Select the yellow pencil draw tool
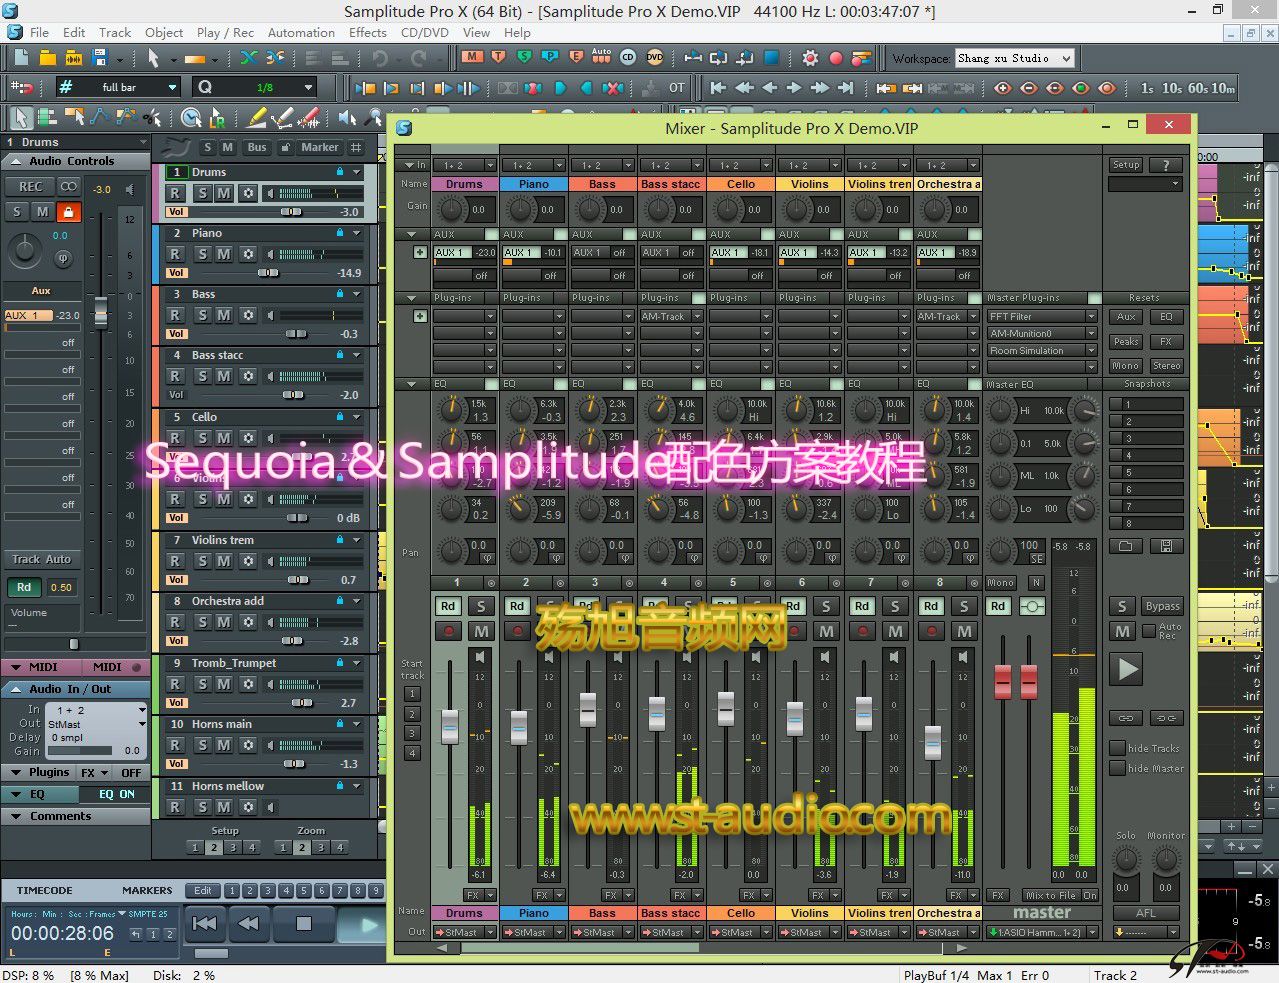 257,118
